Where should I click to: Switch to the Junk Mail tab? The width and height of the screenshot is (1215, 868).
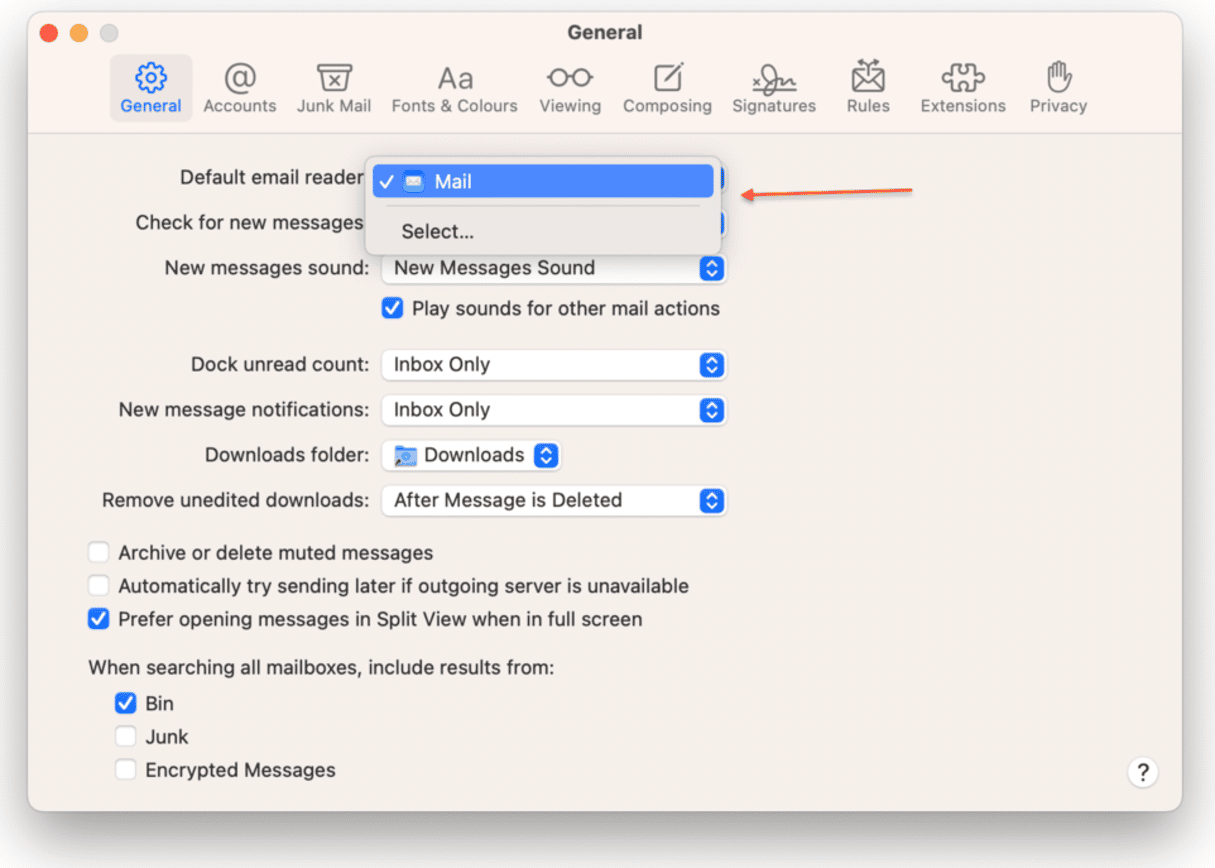[x=334, y=88]
